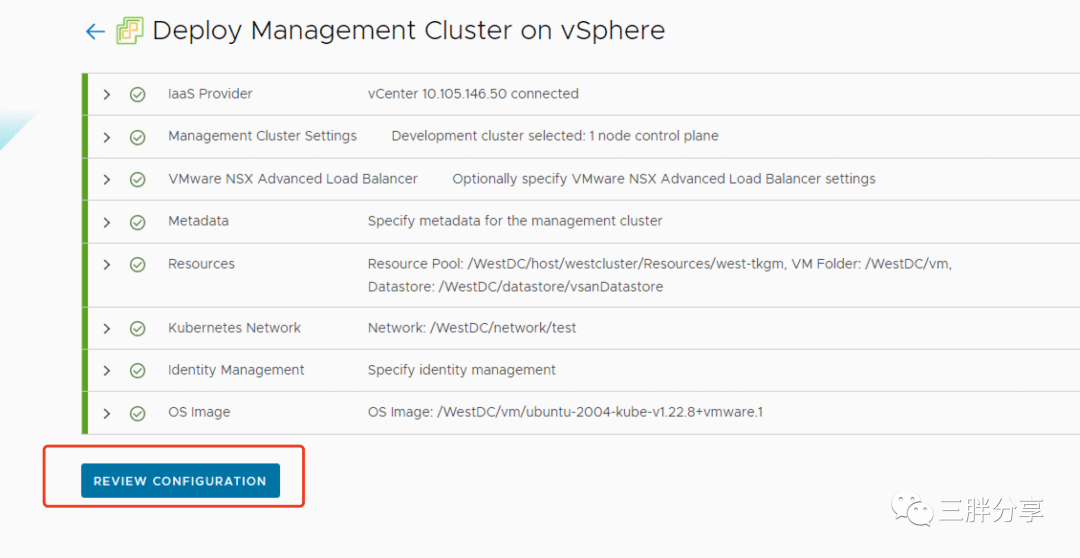
Task: Select the Management Cluster Settings label
Action: click(x=262, y=136)
